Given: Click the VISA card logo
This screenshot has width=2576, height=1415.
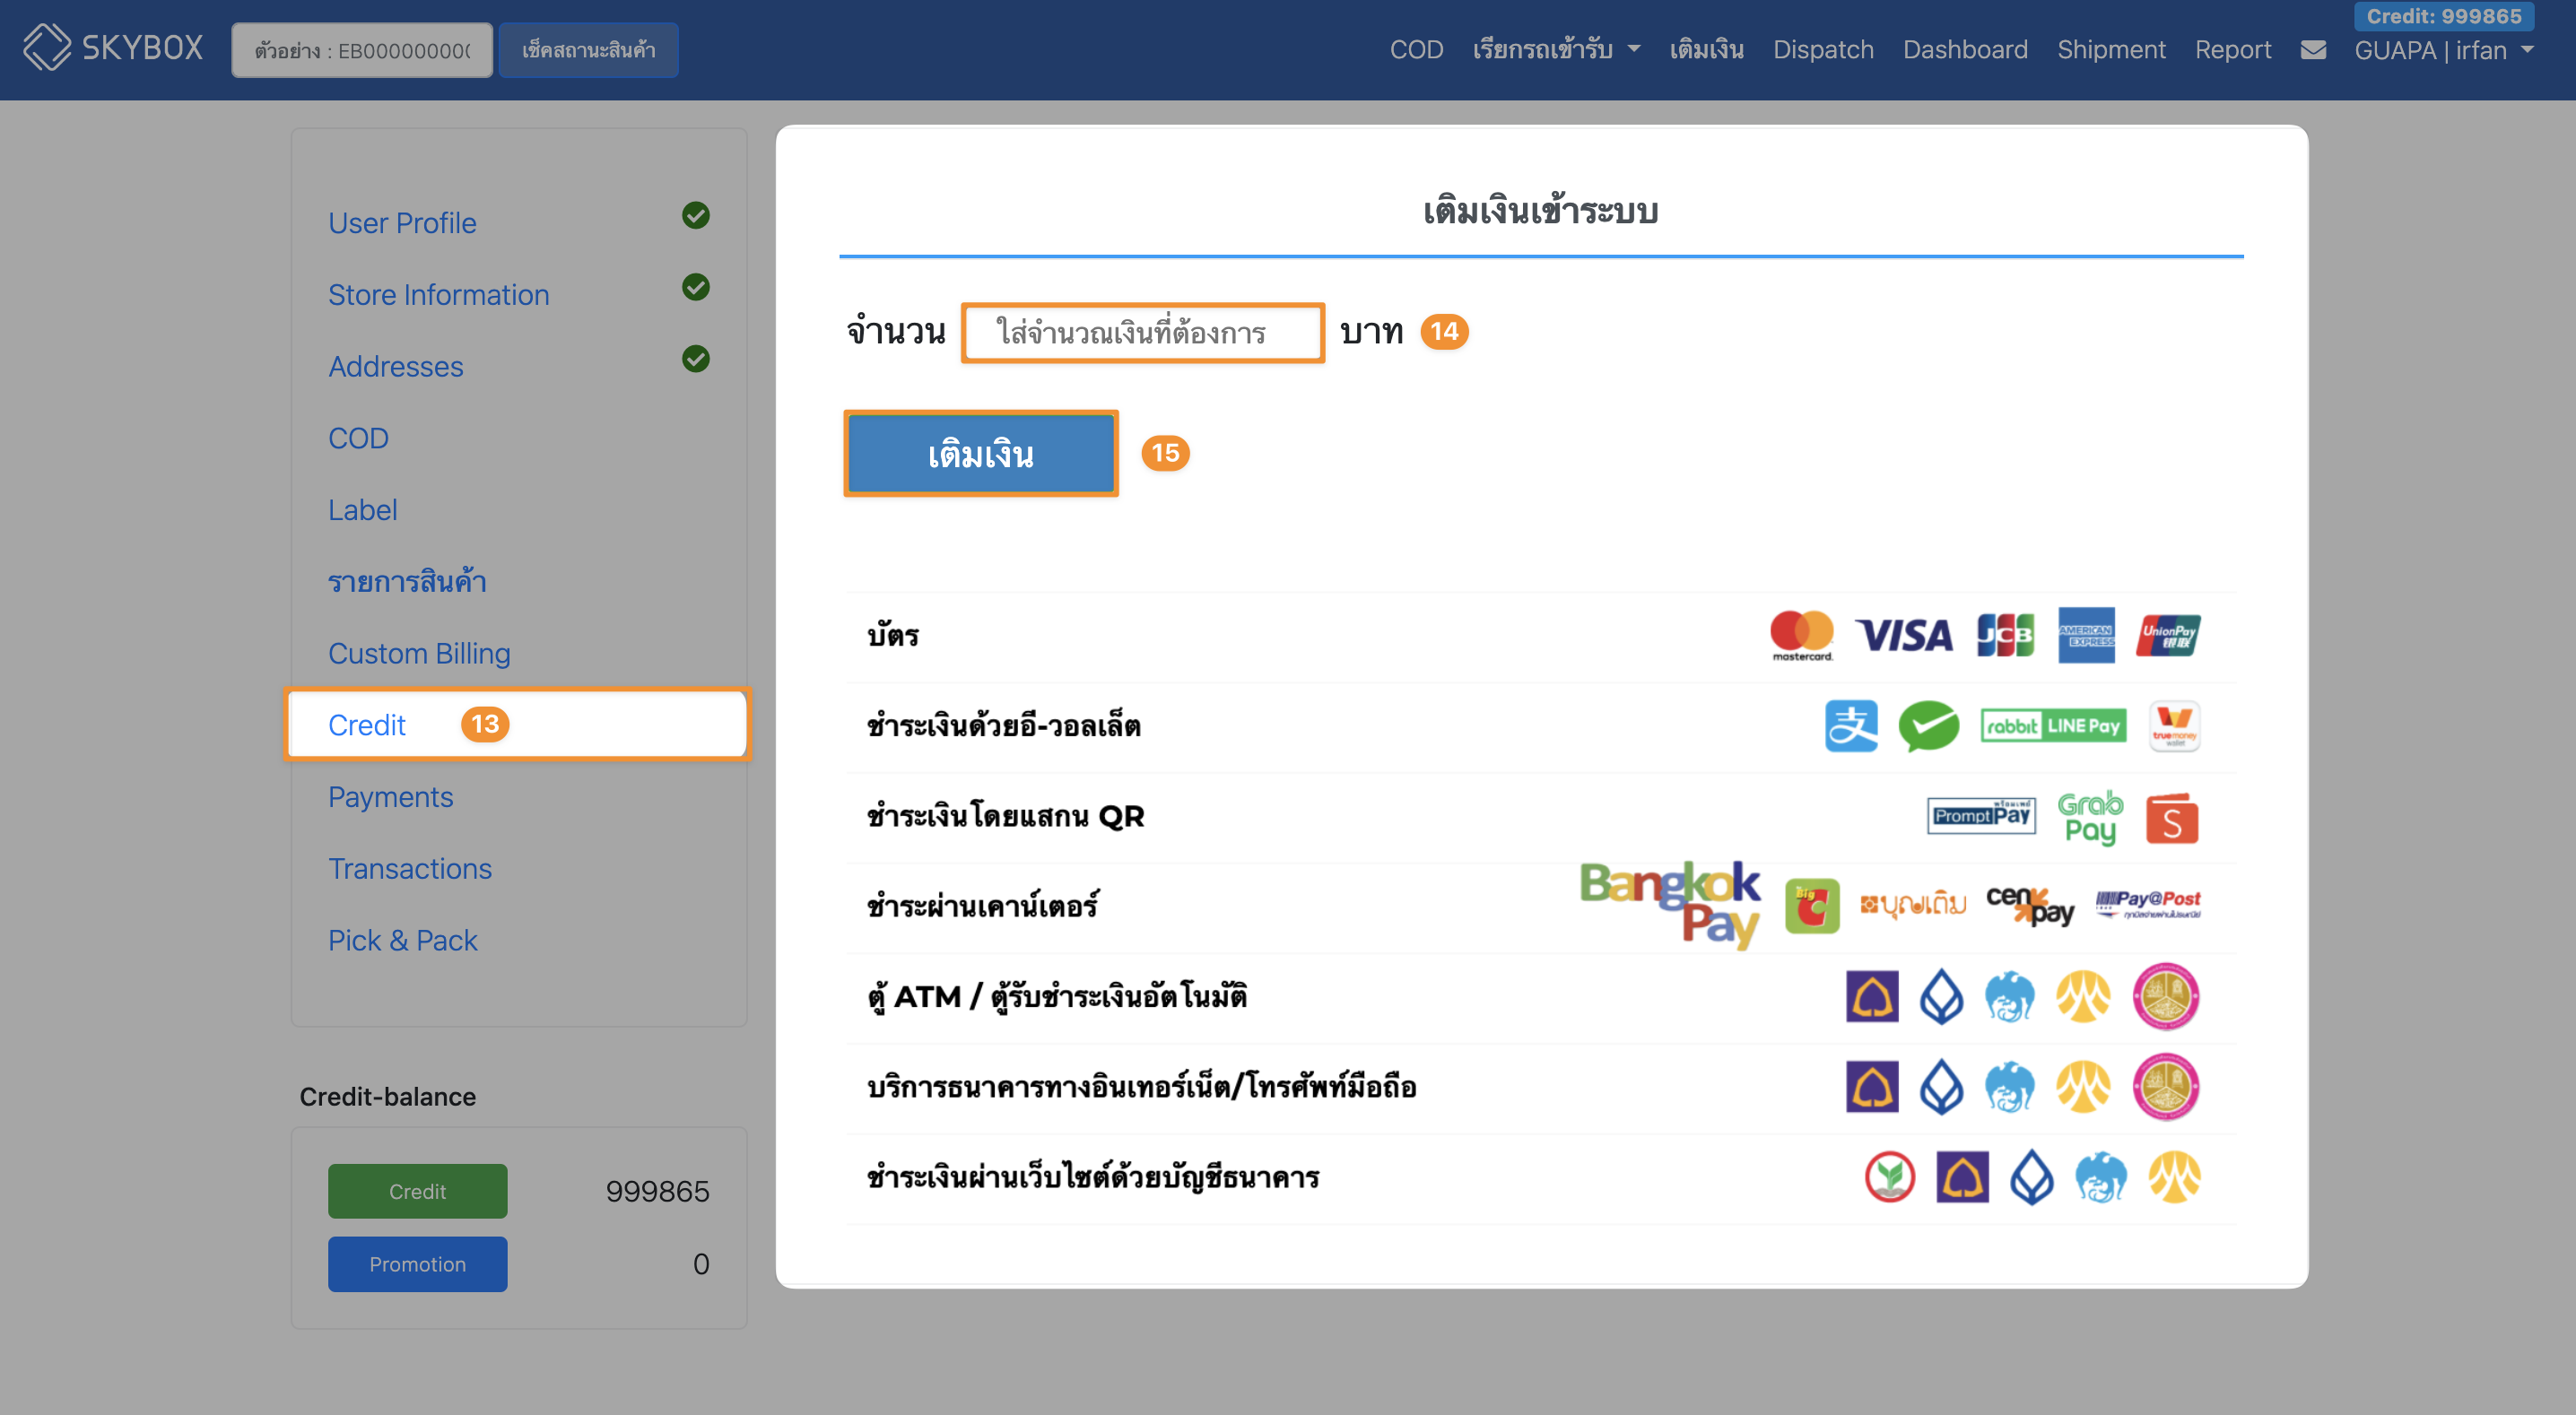Looking at the screenshot, I should (1903, 634).
